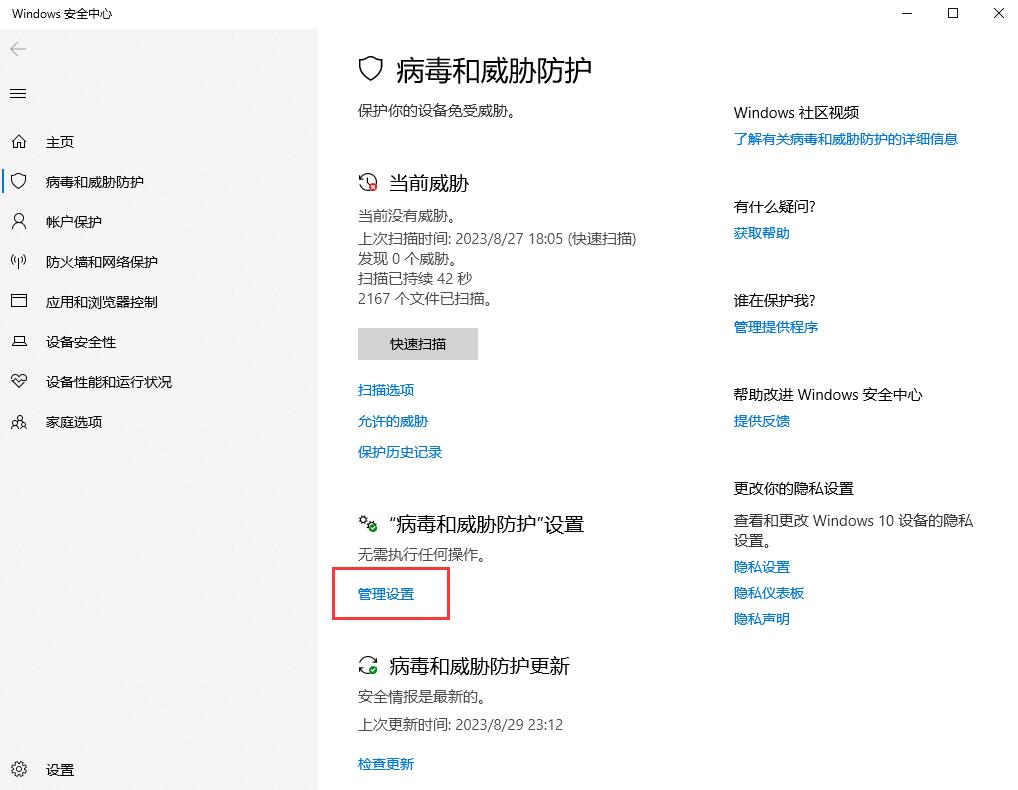Open the 隐私仪表板 link
The height and width of the screenshot is (790, 1018).
[x=769, y=593]
